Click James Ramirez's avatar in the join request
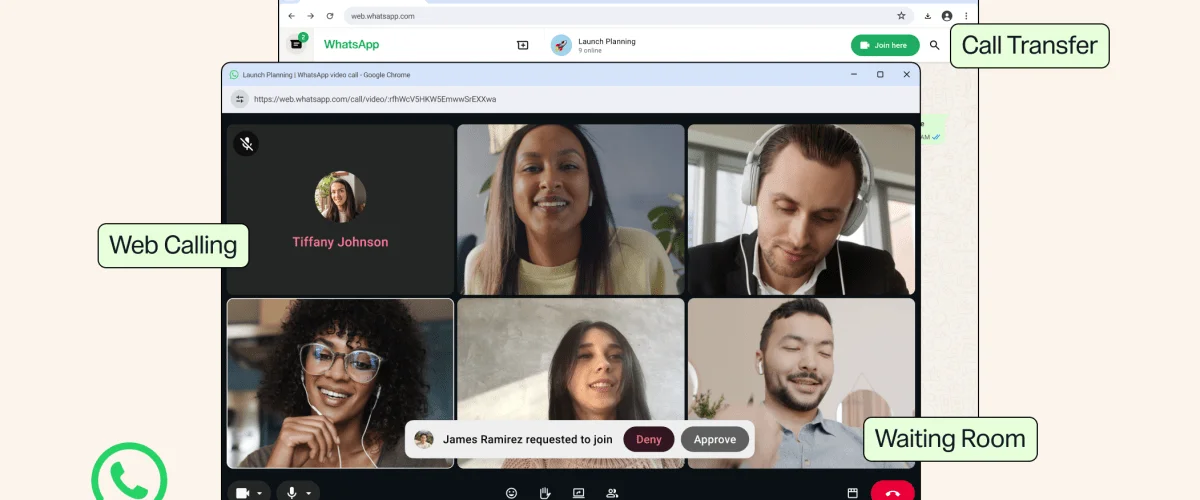Viewport: 1200px width, 500px height. click(x=424, y=439)
